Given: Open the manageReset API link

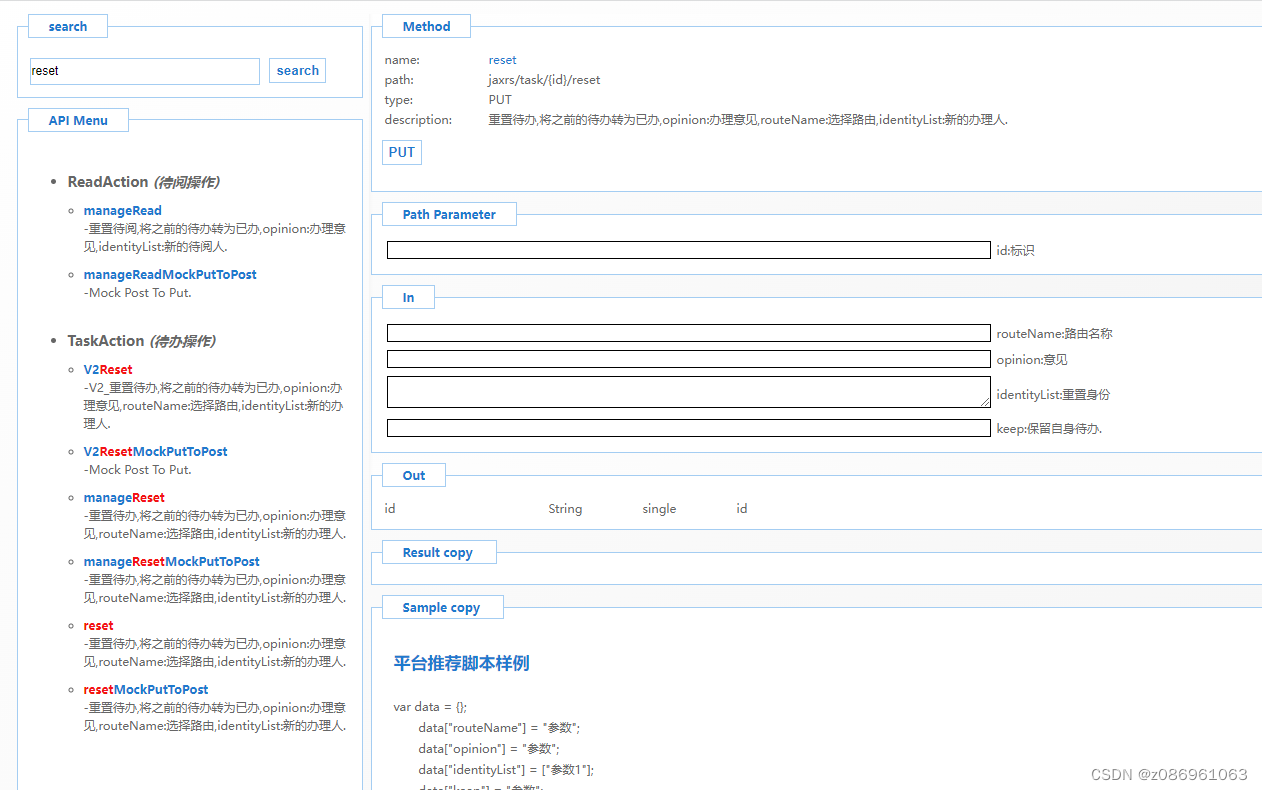Looking at the screenshot, I should click(x=124, y=497).
